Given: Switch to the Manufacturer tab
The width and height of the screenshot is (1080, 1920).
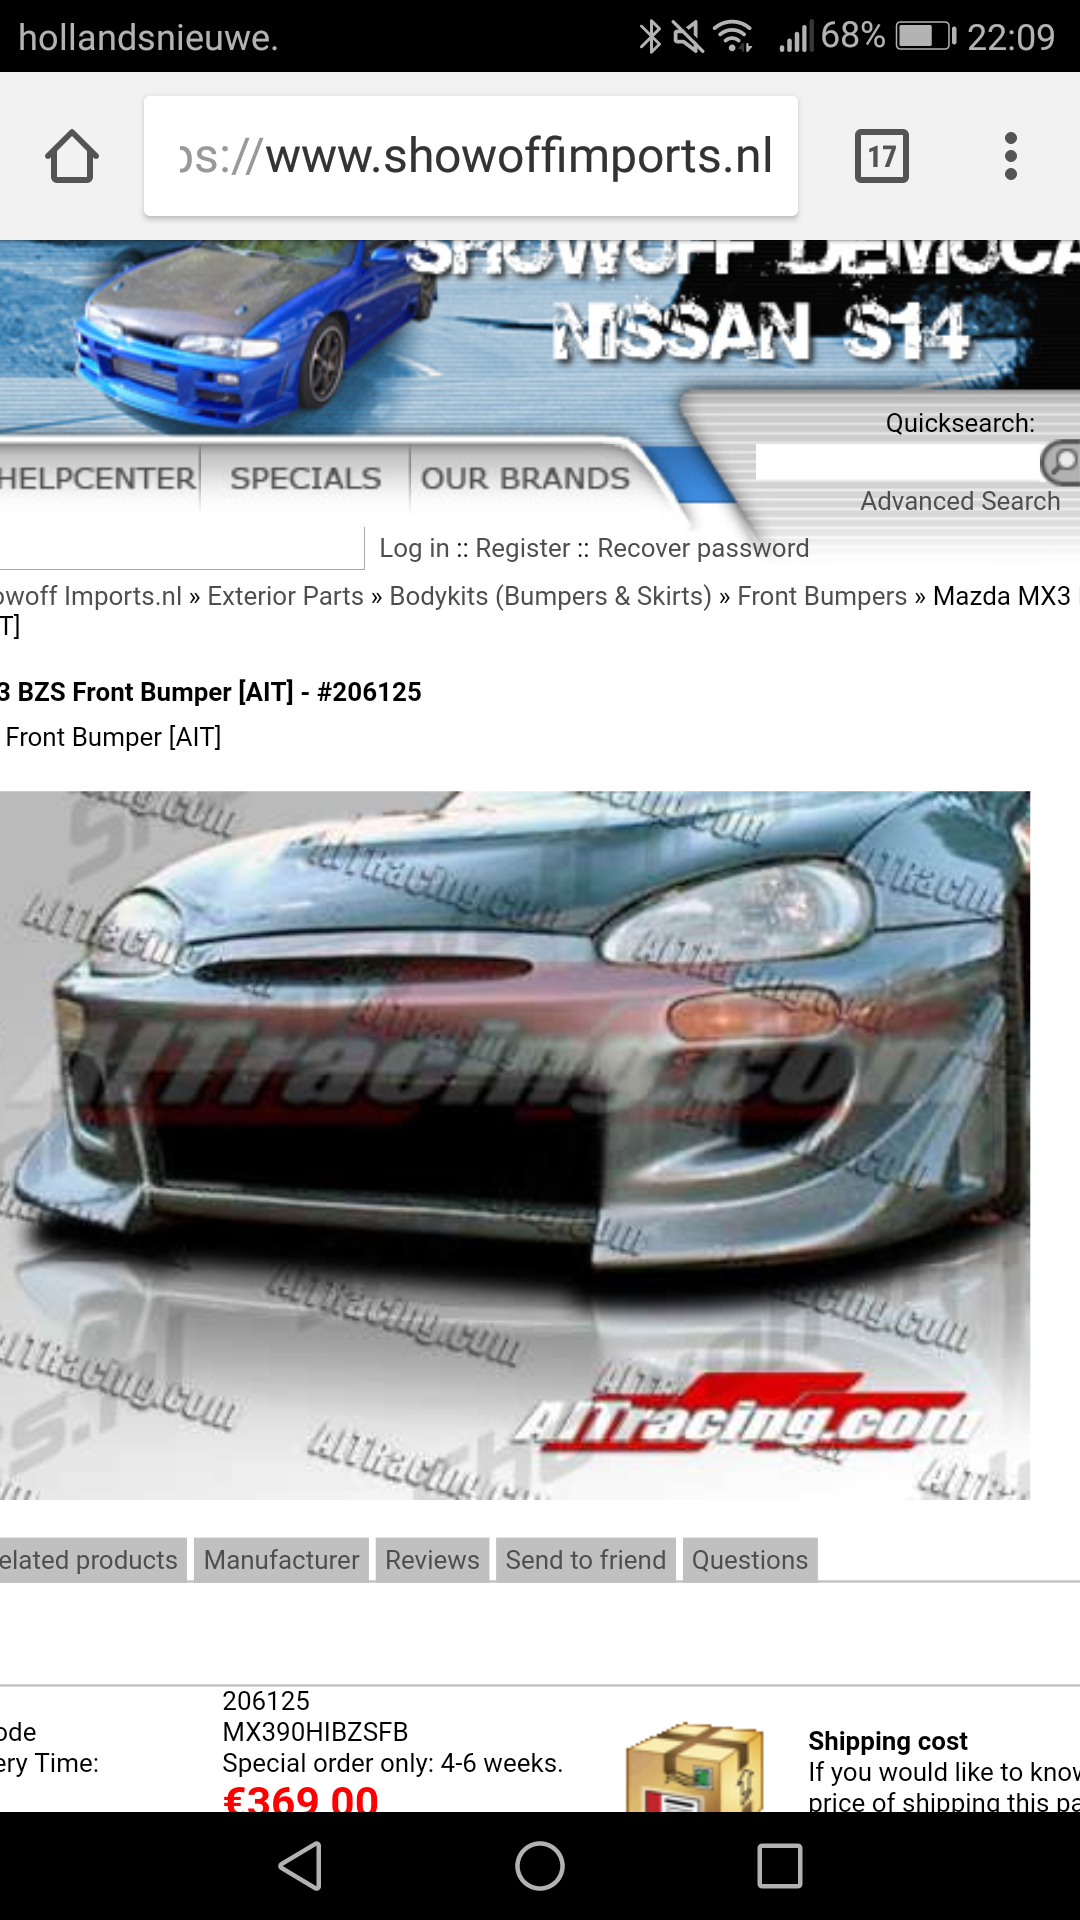Looking at the screenshot, I should pyautogui.click(x=281, y=1560).
